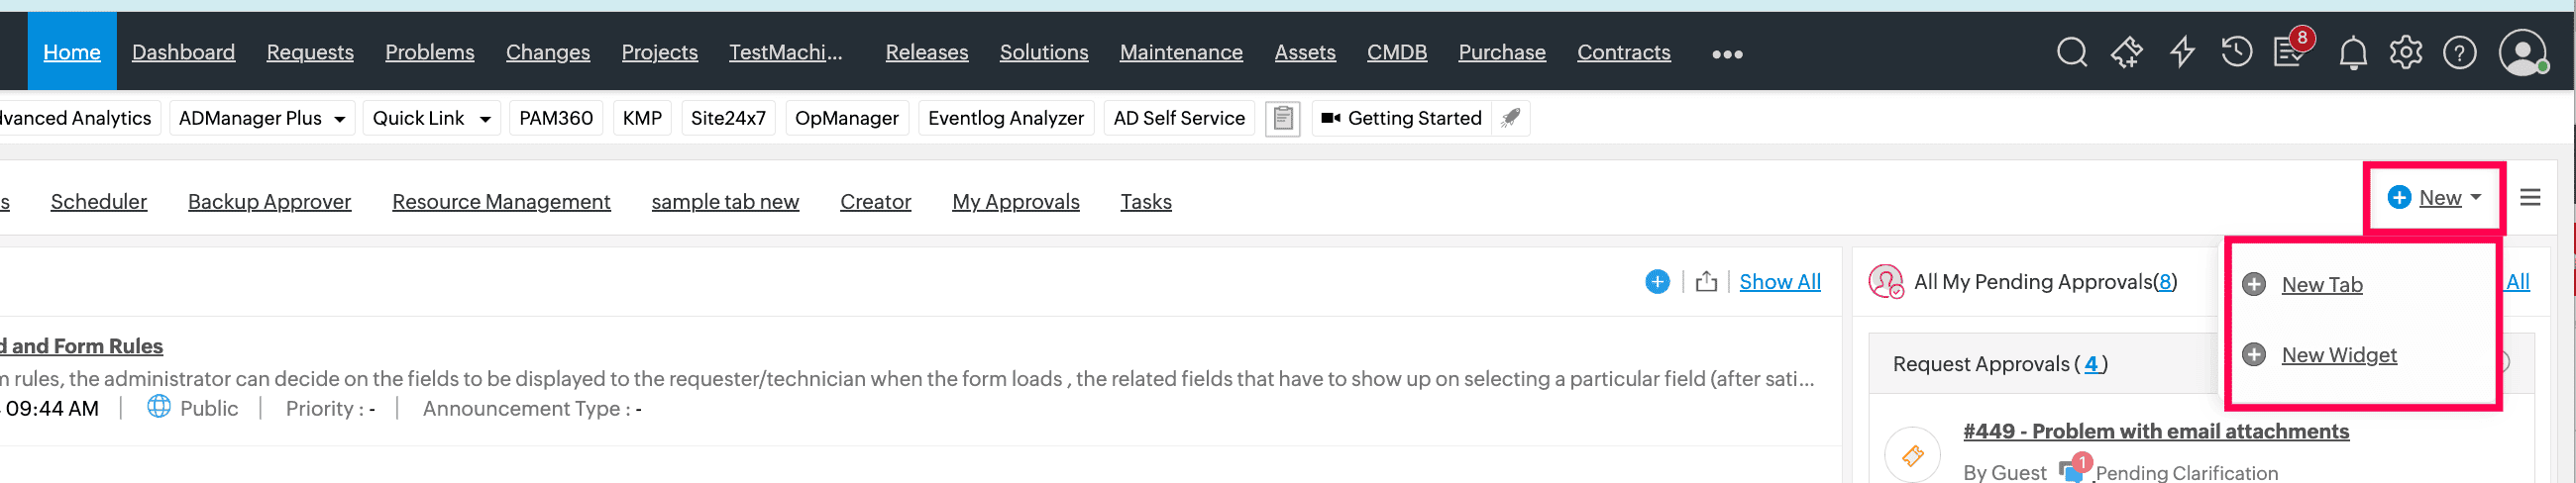Open the help question mark icon
The height and width of the screenshot is (483, 2576).
coord(2459,52)
